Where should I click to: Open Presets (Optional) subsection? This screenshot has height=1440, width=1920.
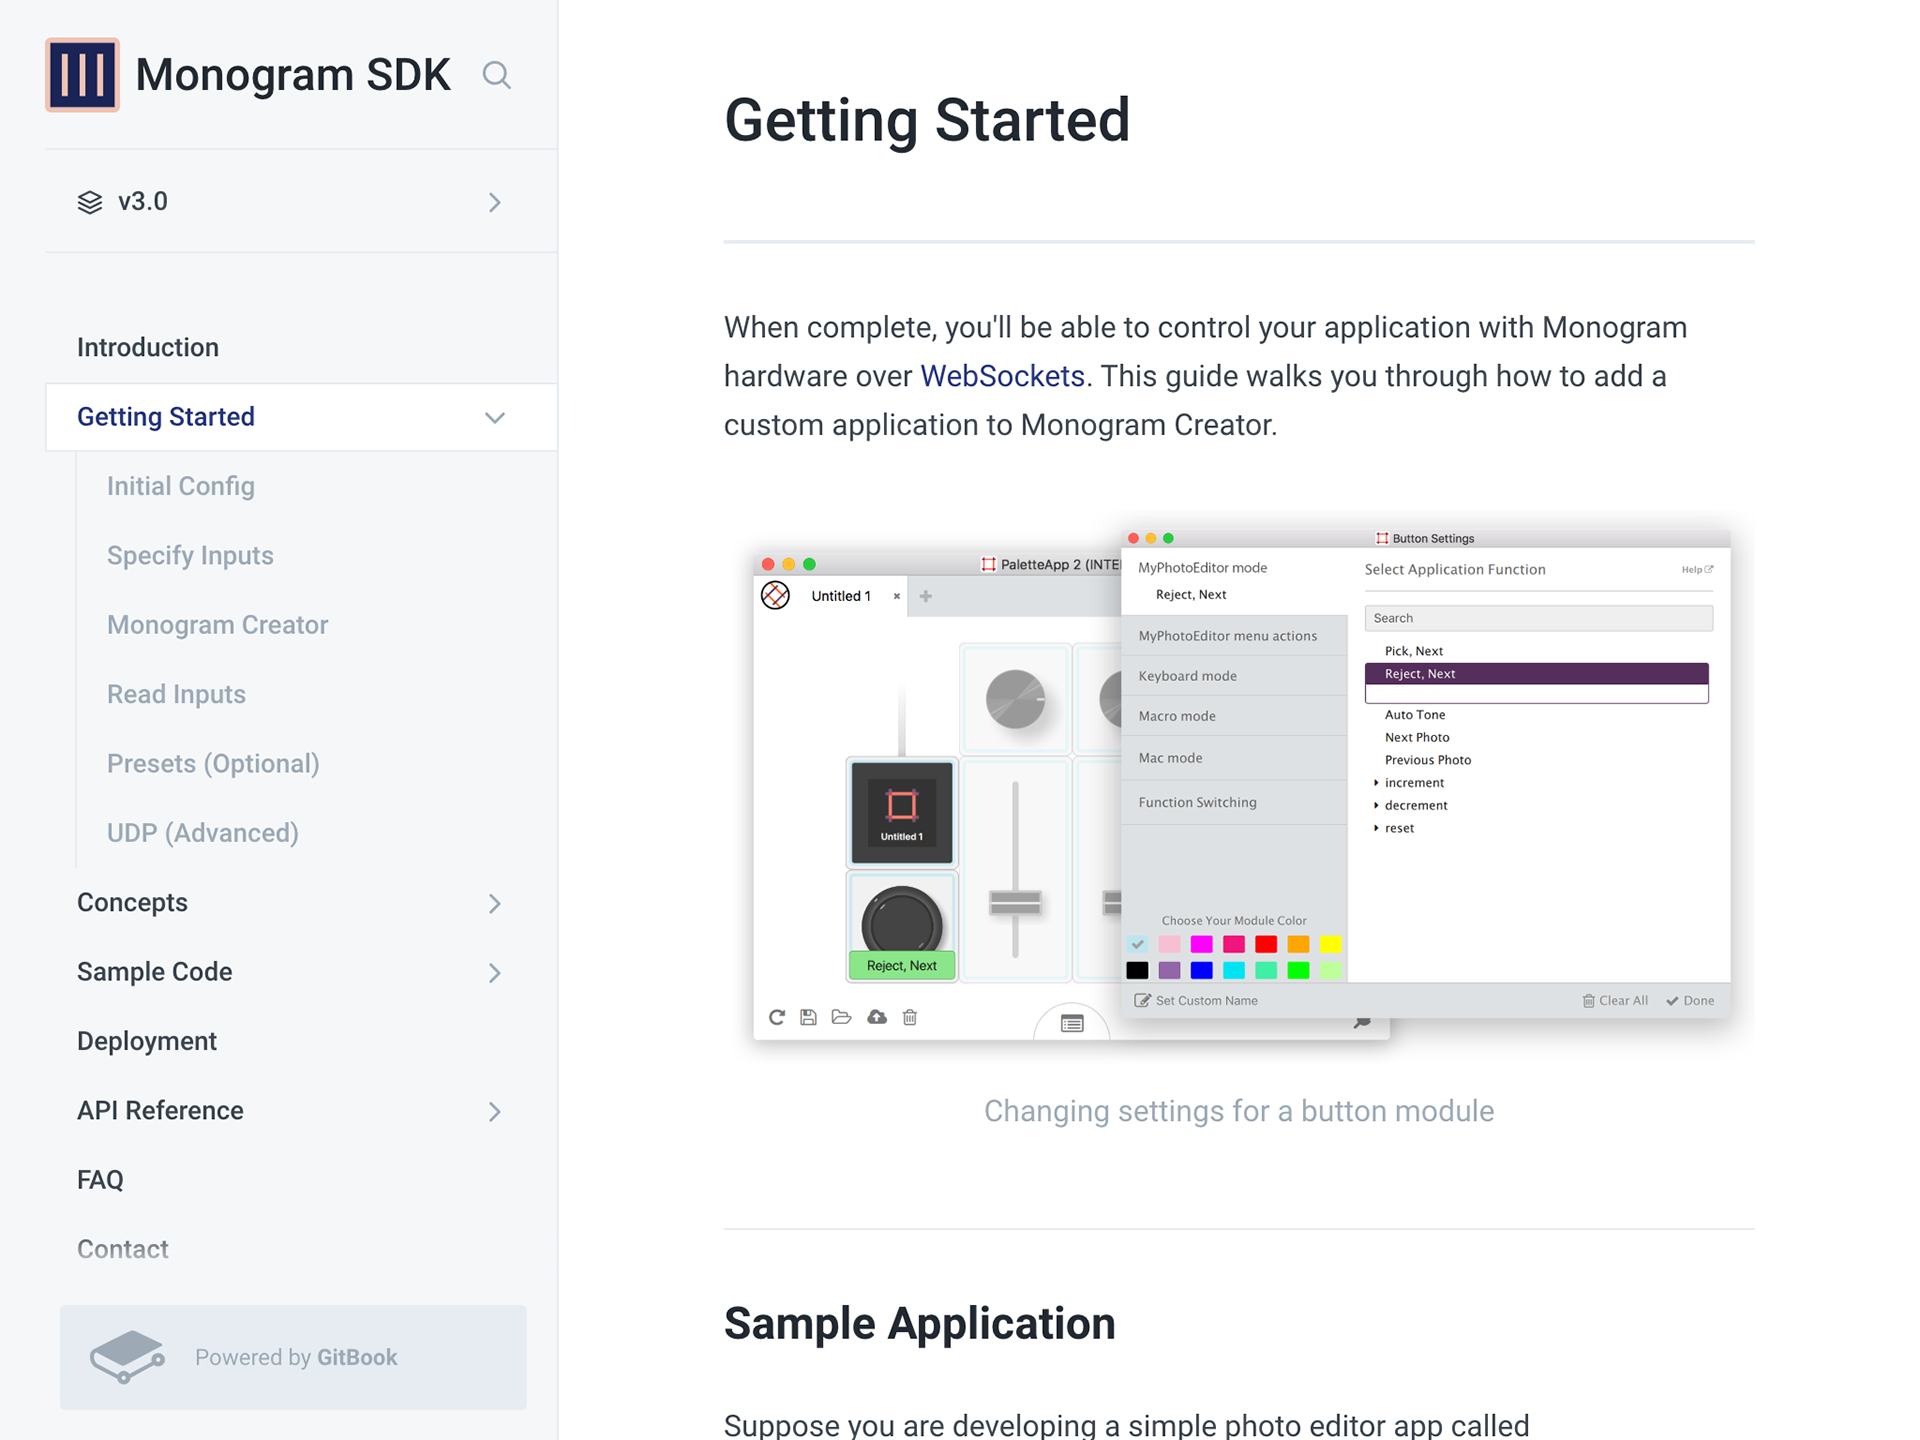[213, 764]
